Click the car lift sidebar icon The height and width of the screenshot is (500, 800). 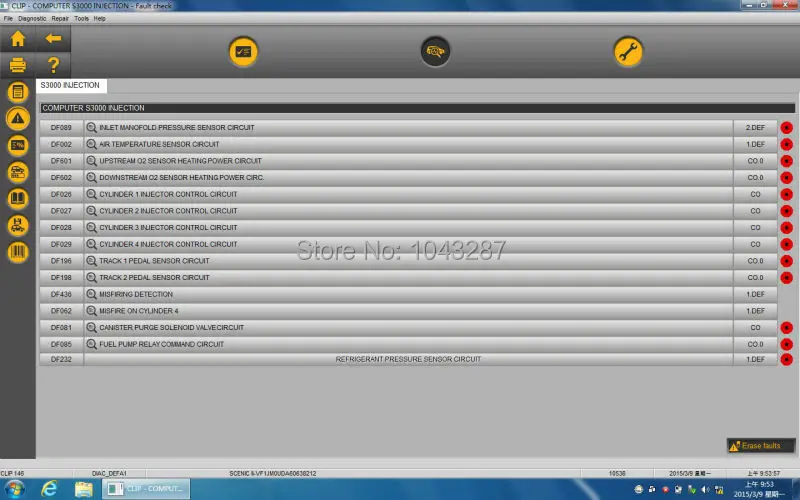(18, 225)
